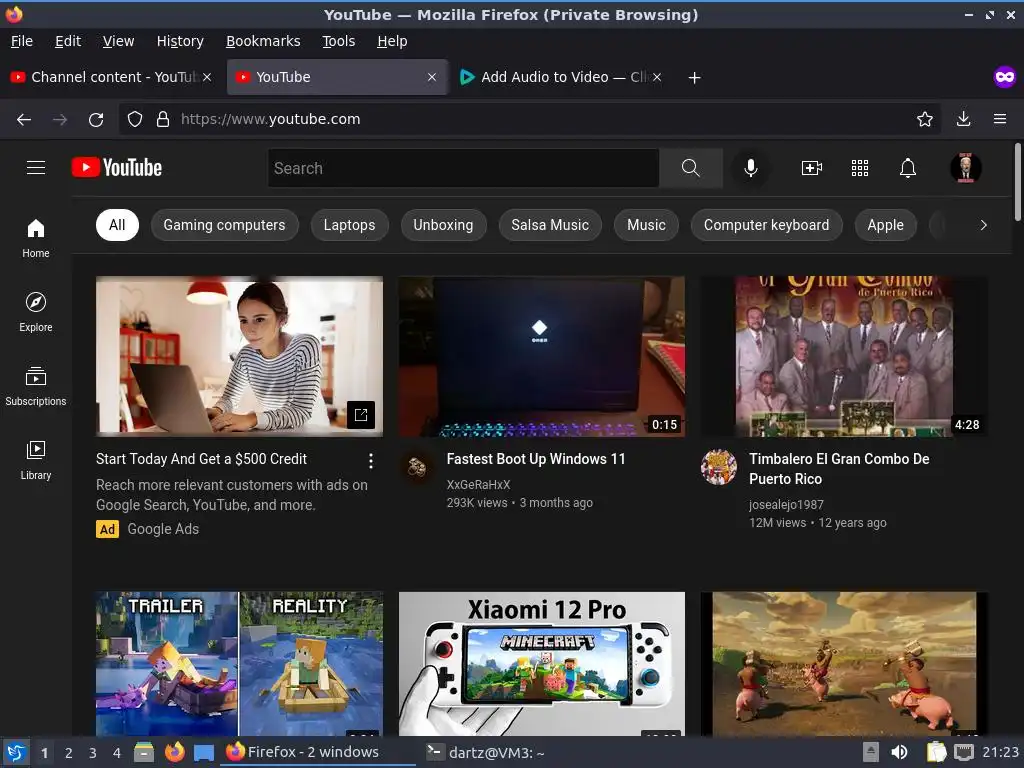Open the Trailer vs Reality Minecraft thumbnail
Image resolution: width=1024 pixels, height=768 pixels.
(239, 664)
